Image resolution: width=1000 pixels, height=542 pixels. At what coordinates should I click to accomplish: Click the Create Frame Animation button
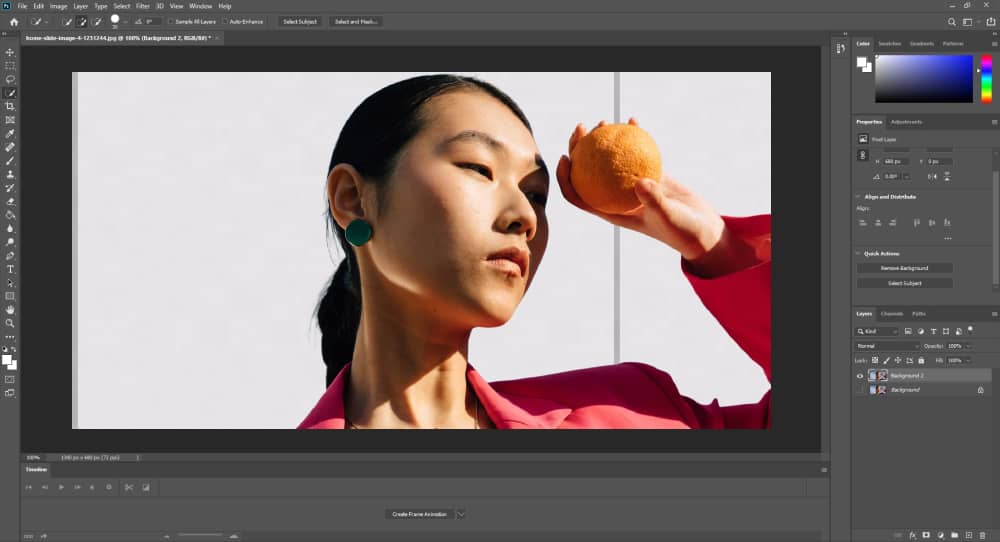tap(419, 514)
